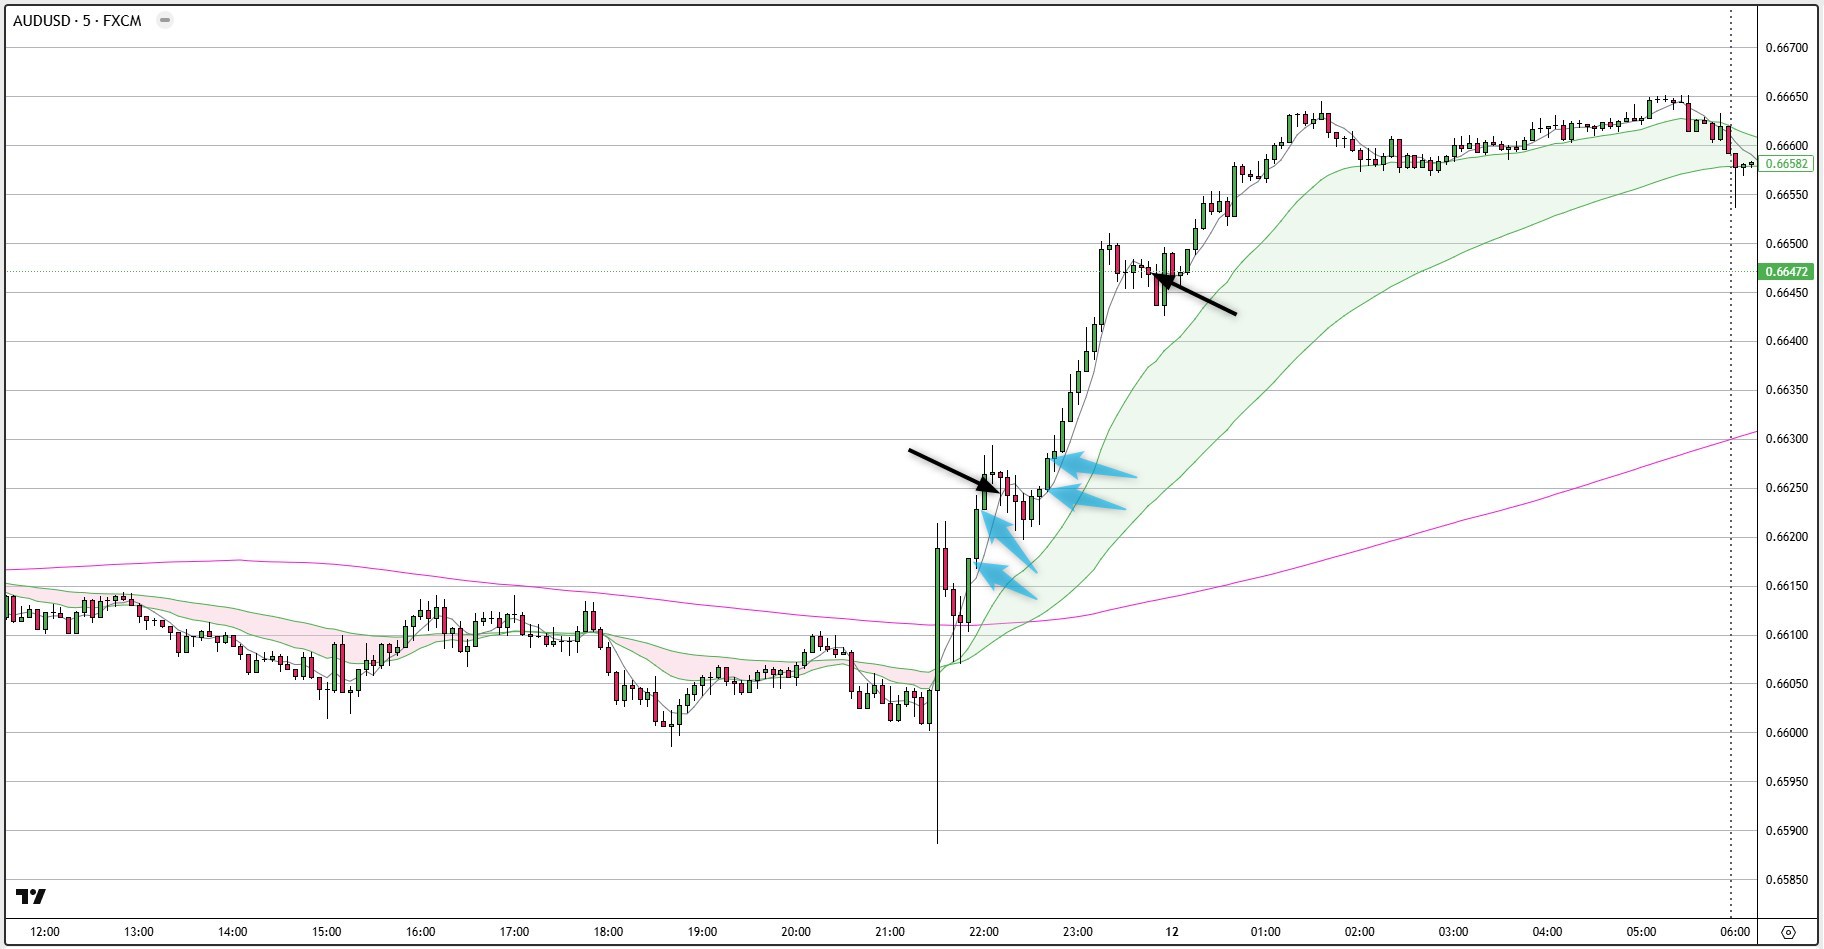Click the 12:00 time axis label
Screen dimensions: 1824x949
[x=45, y=932]
